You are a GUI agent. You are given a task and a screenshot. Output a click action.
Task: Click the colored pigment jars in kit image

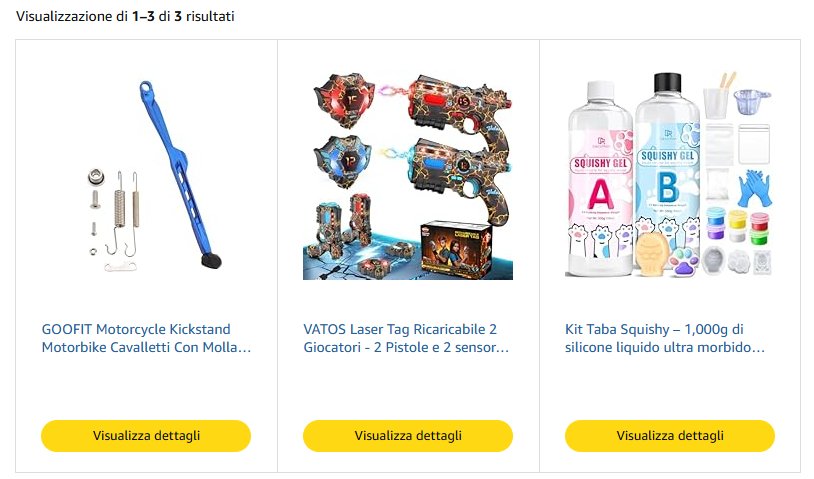coord(737,226)
